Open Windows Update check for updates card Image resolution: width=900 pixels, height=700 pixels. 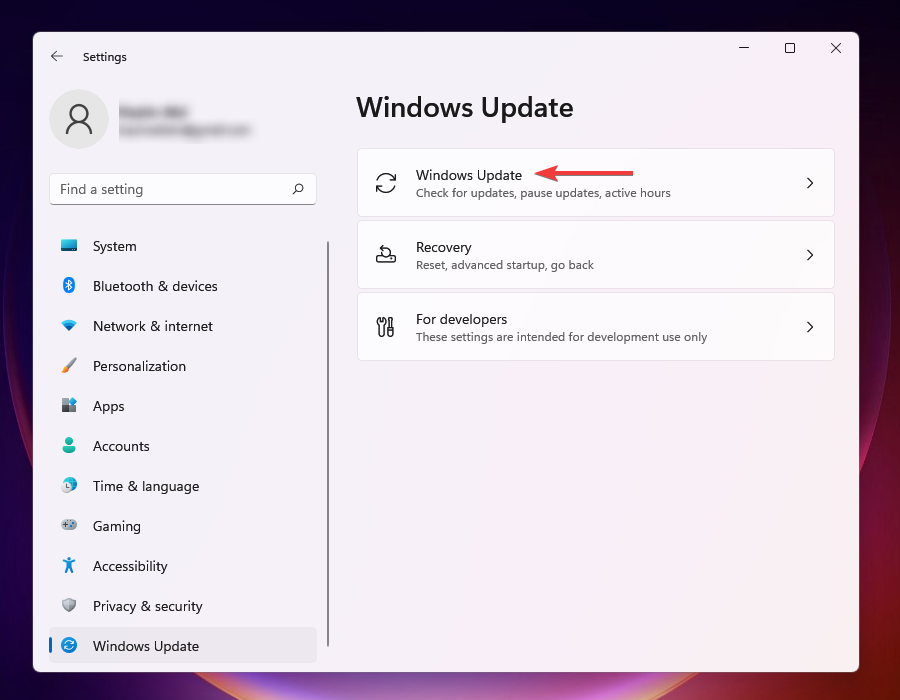click(x=596, y=182)
